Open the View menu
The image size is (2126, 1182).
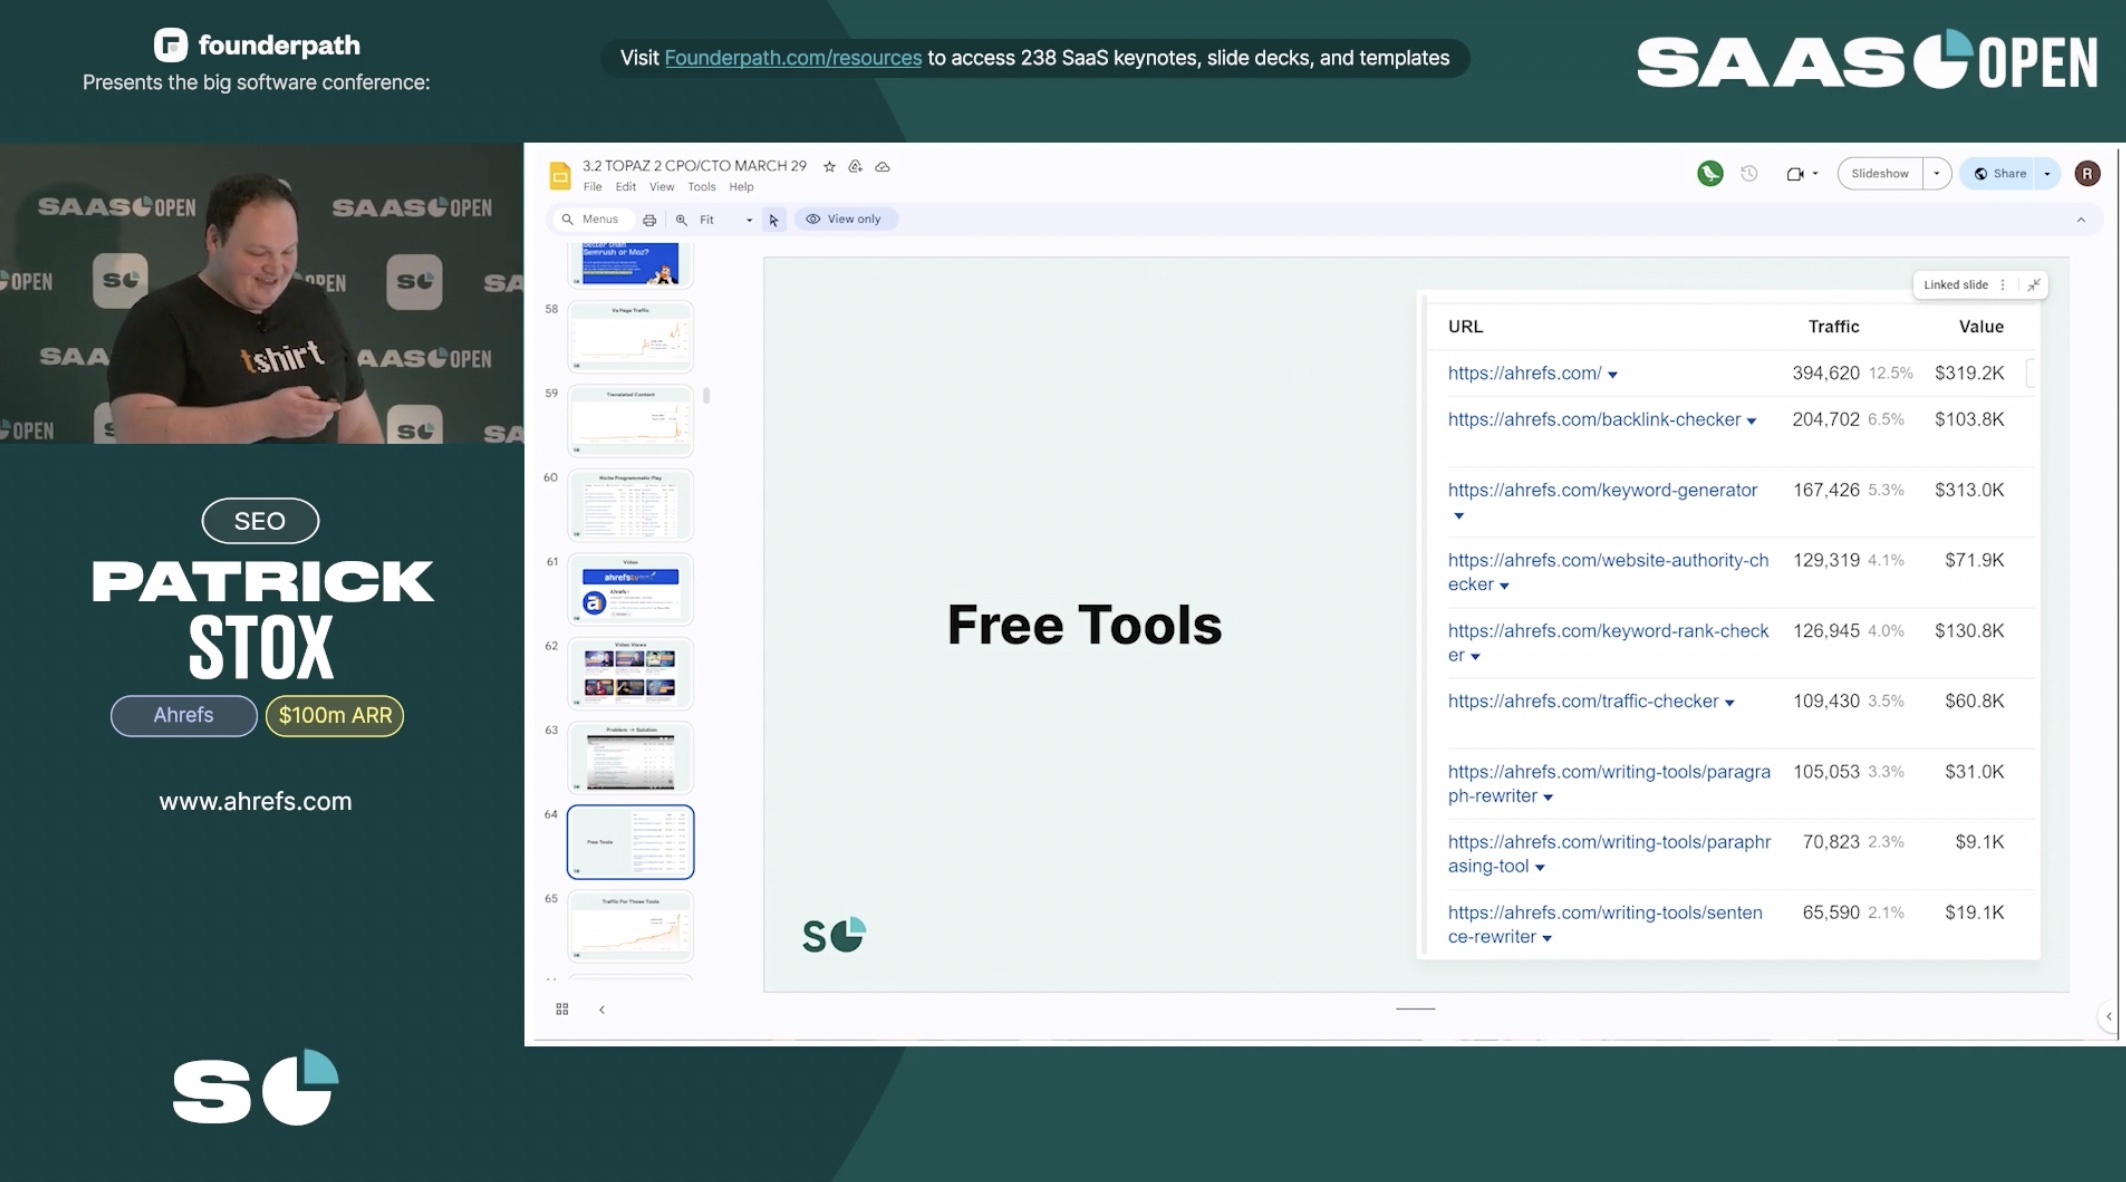[x=662, y=187]
